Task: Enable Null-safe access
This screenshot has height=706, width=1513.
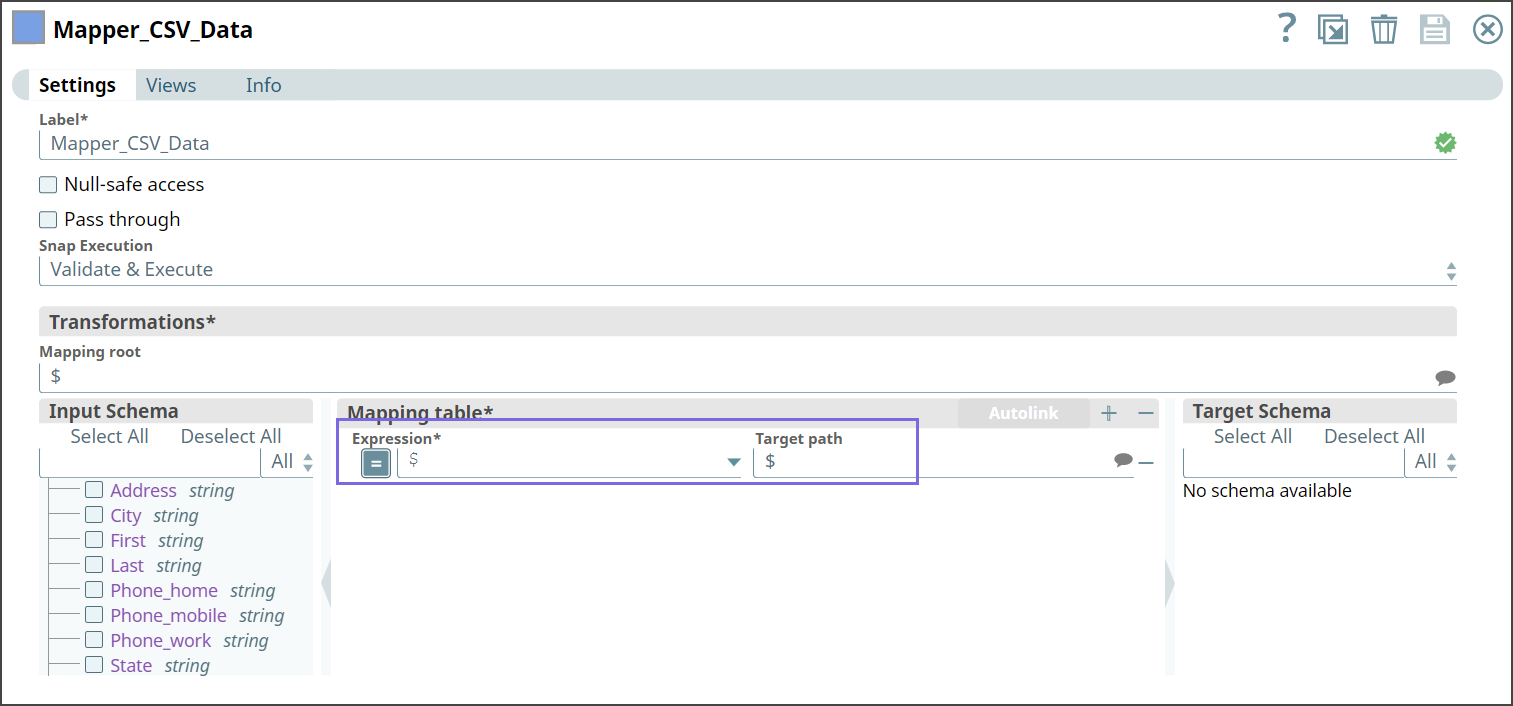Action: (x=47, y=184)
